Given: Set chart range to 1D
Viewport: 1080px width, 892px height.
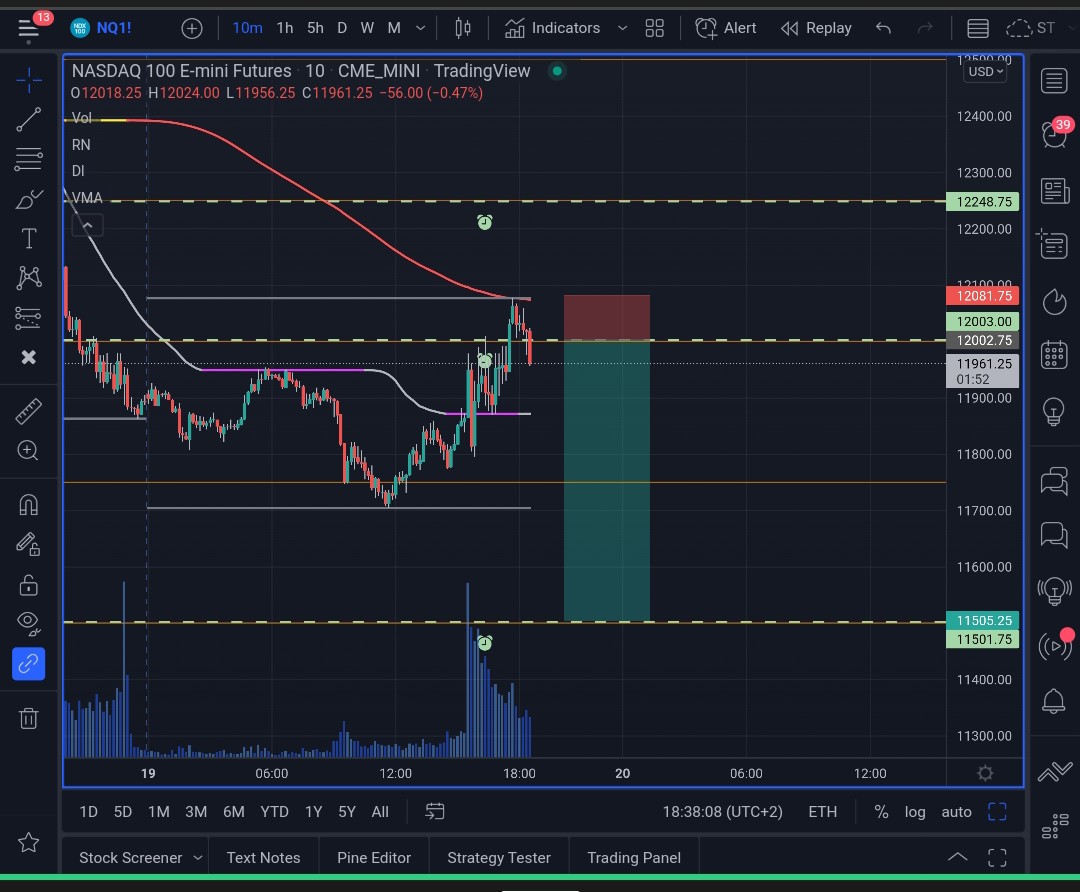Looking at the screenshot, I should click(89, 812).
